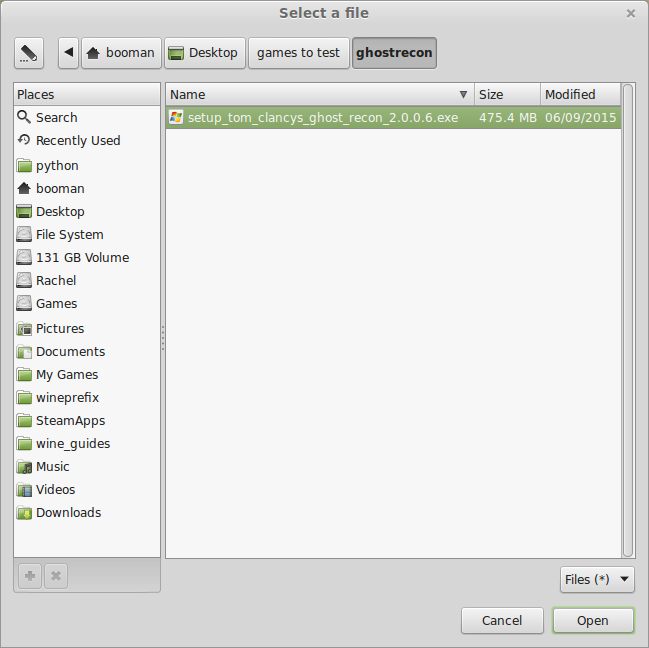The image size is (649, 648).
Task: Close the Select a file dialog
Action: pos(631,14)
